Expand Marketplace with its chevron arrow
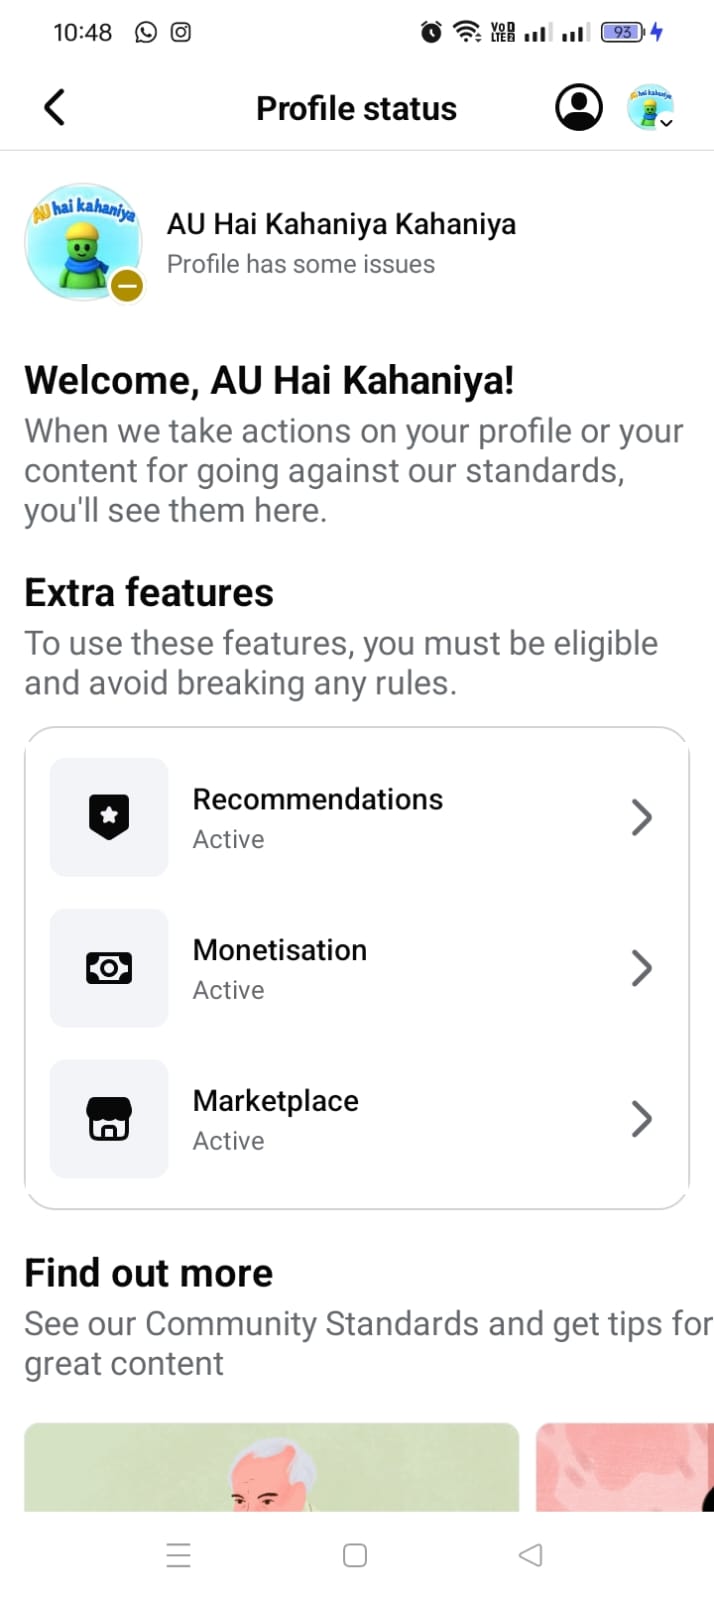The image size is (714, 1599). coord(642,1118)
